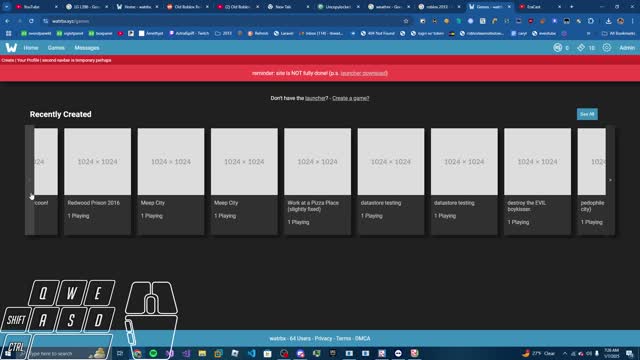The image size is (640, 360).
Task: Advance the game carousel with right arrow
Action: (610, 180)
